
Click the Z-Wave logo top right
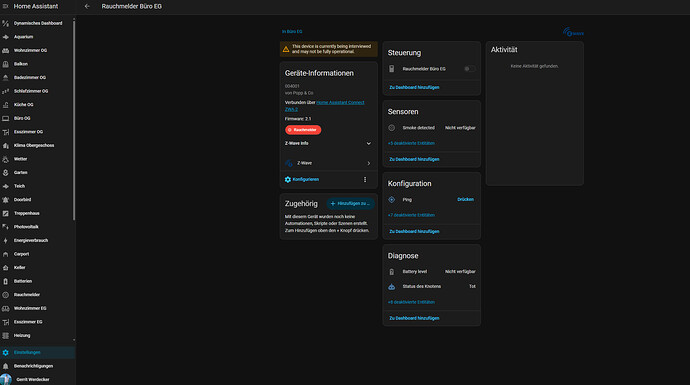click(573, 32)
